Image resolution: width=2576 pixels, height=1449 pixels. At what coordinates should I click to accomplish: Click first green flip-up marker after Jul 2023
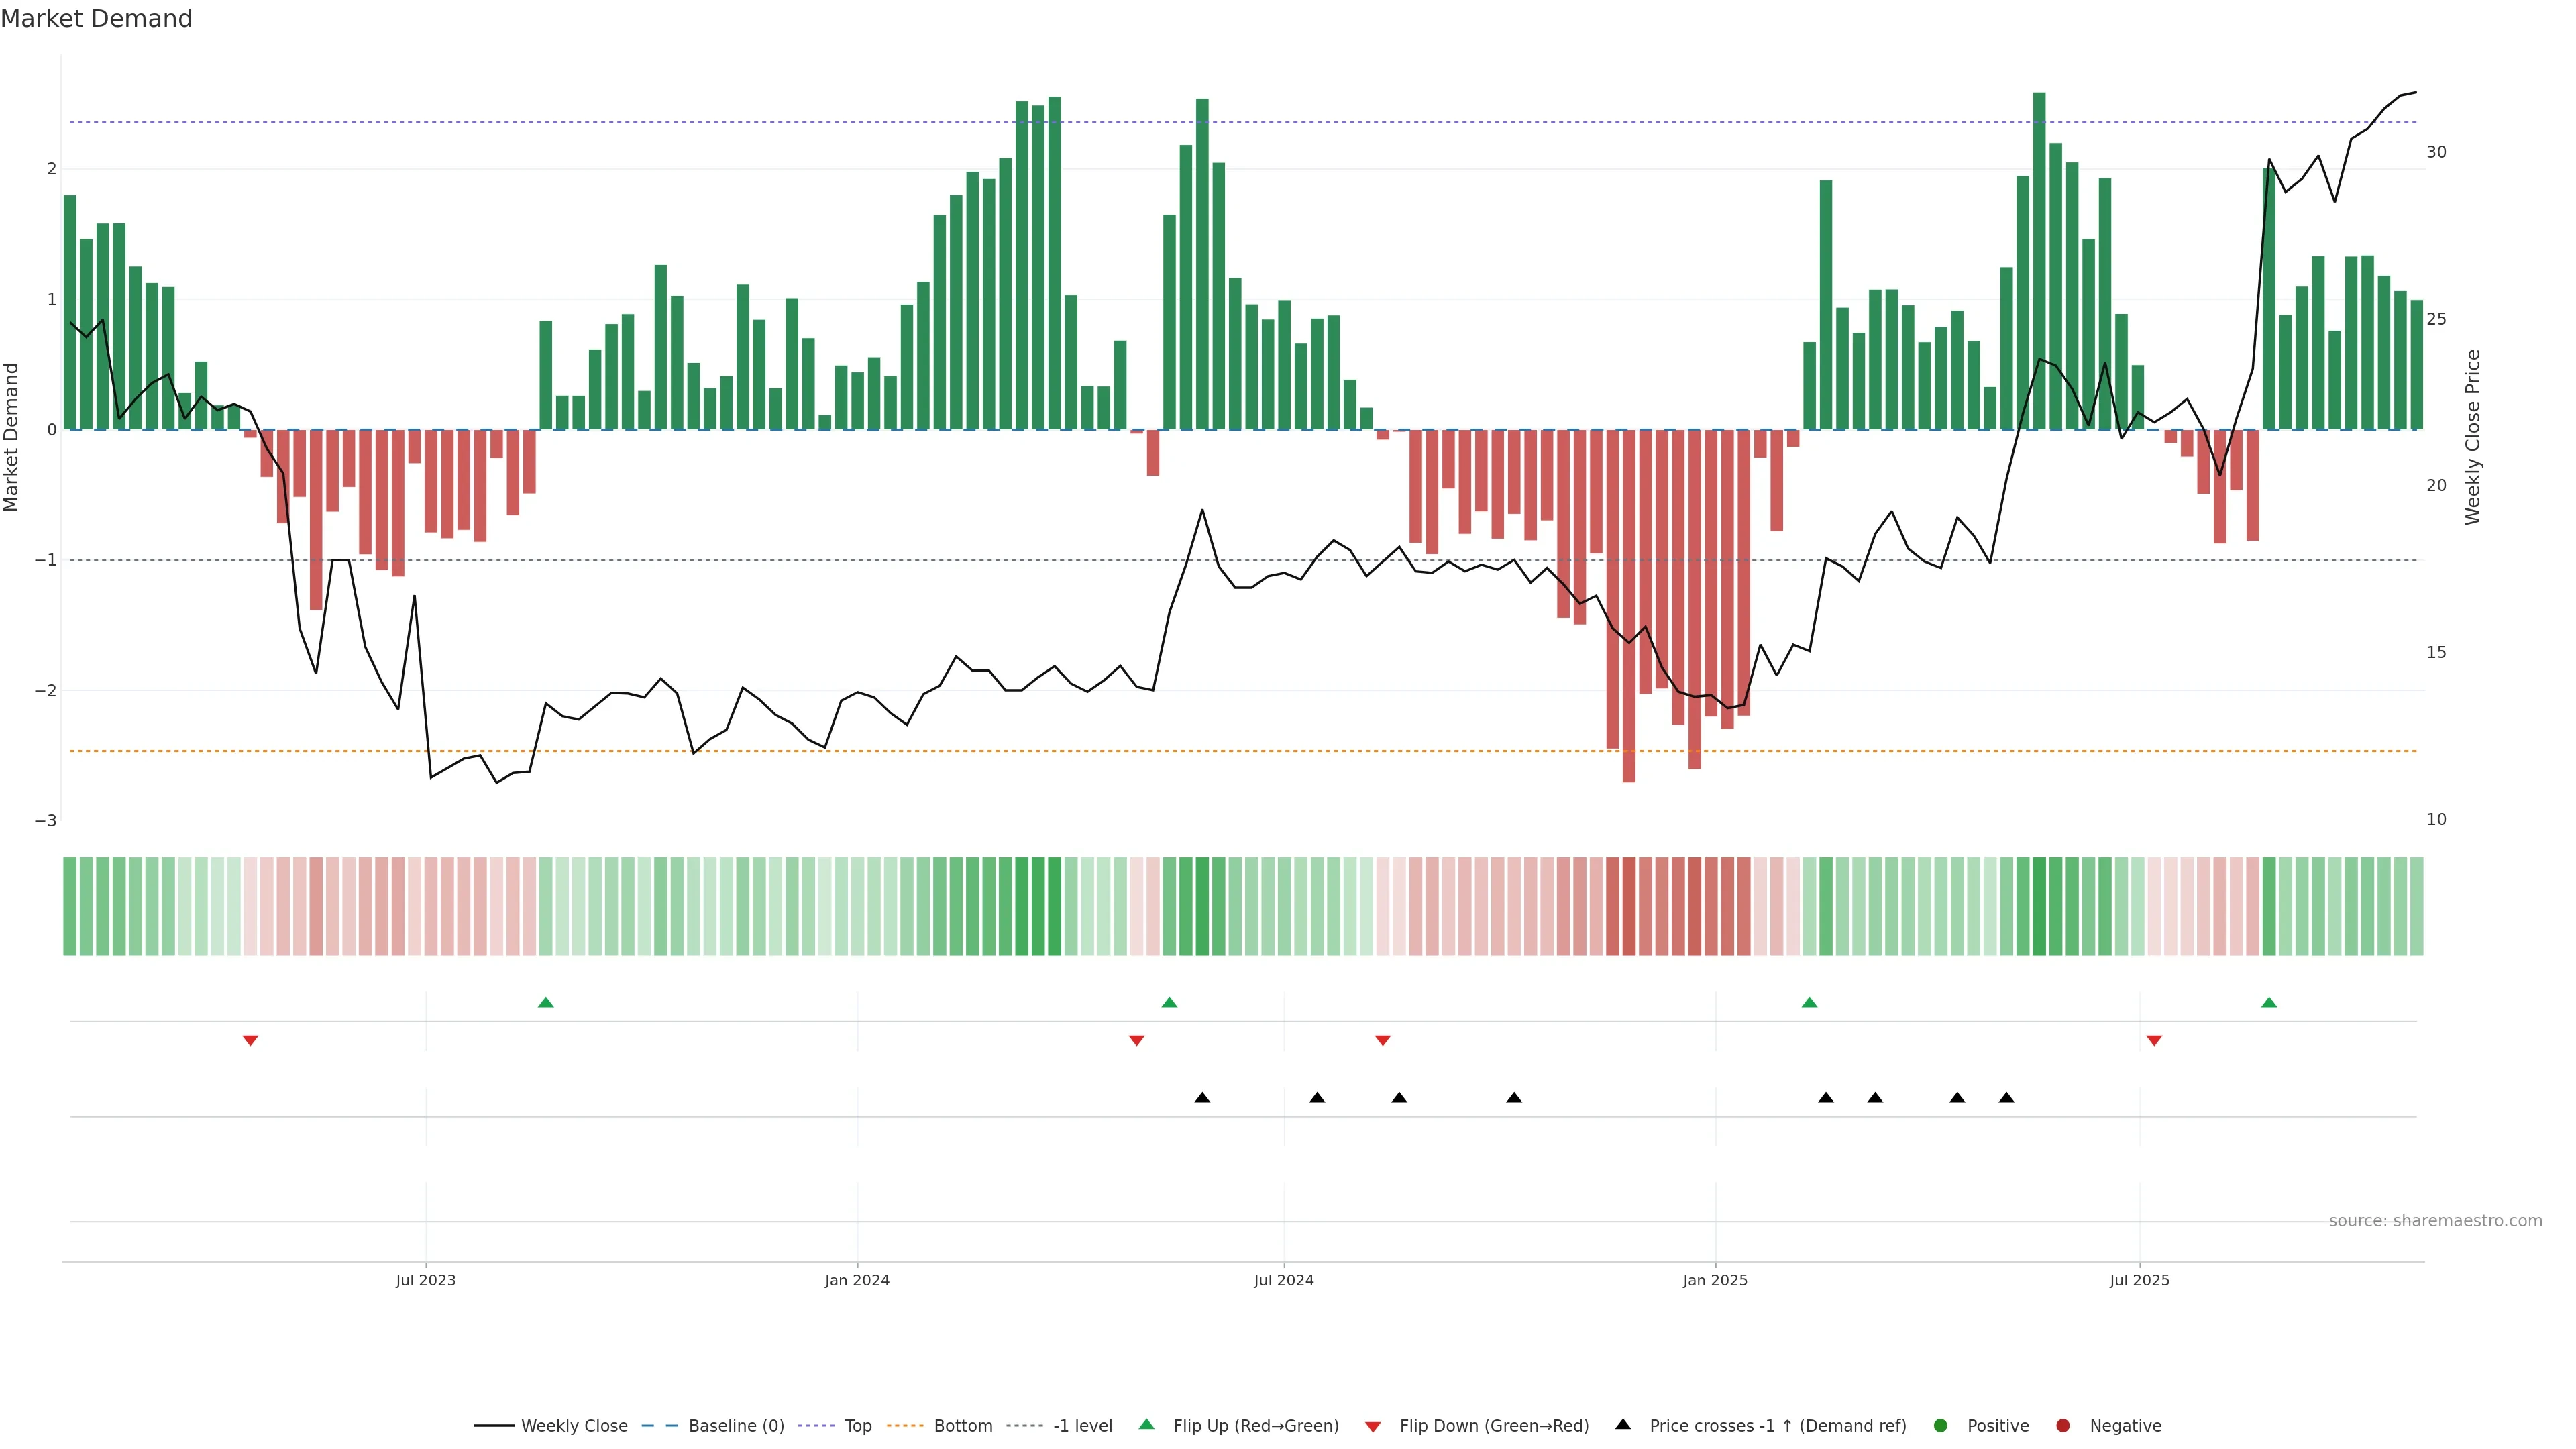(546, 1002)
